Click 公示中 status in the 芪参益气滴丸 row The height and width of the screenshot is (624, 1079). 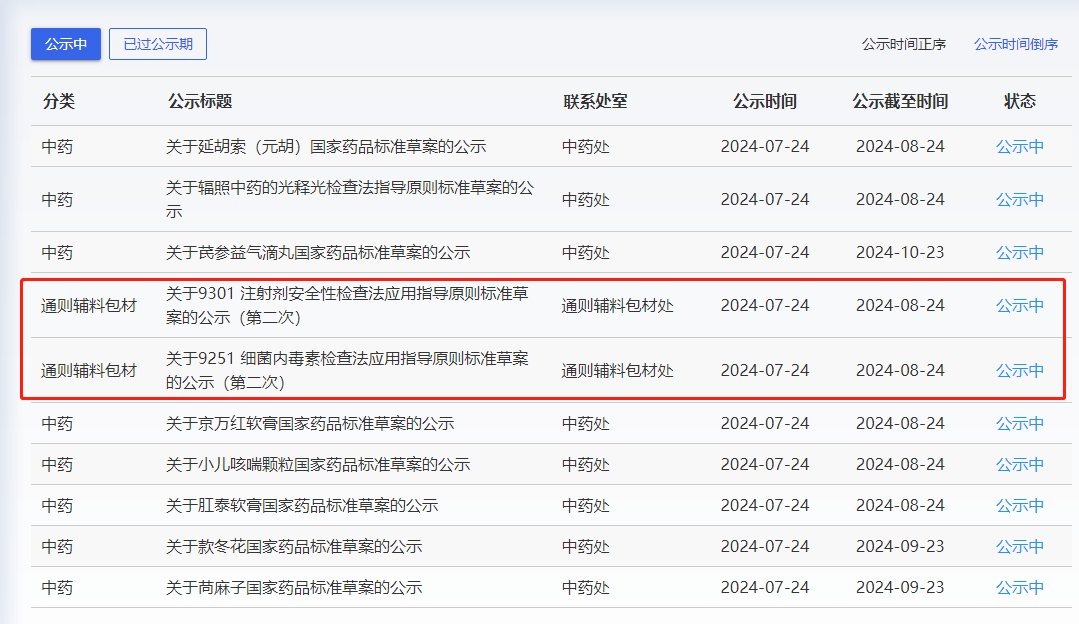[x=1019, y=252]
